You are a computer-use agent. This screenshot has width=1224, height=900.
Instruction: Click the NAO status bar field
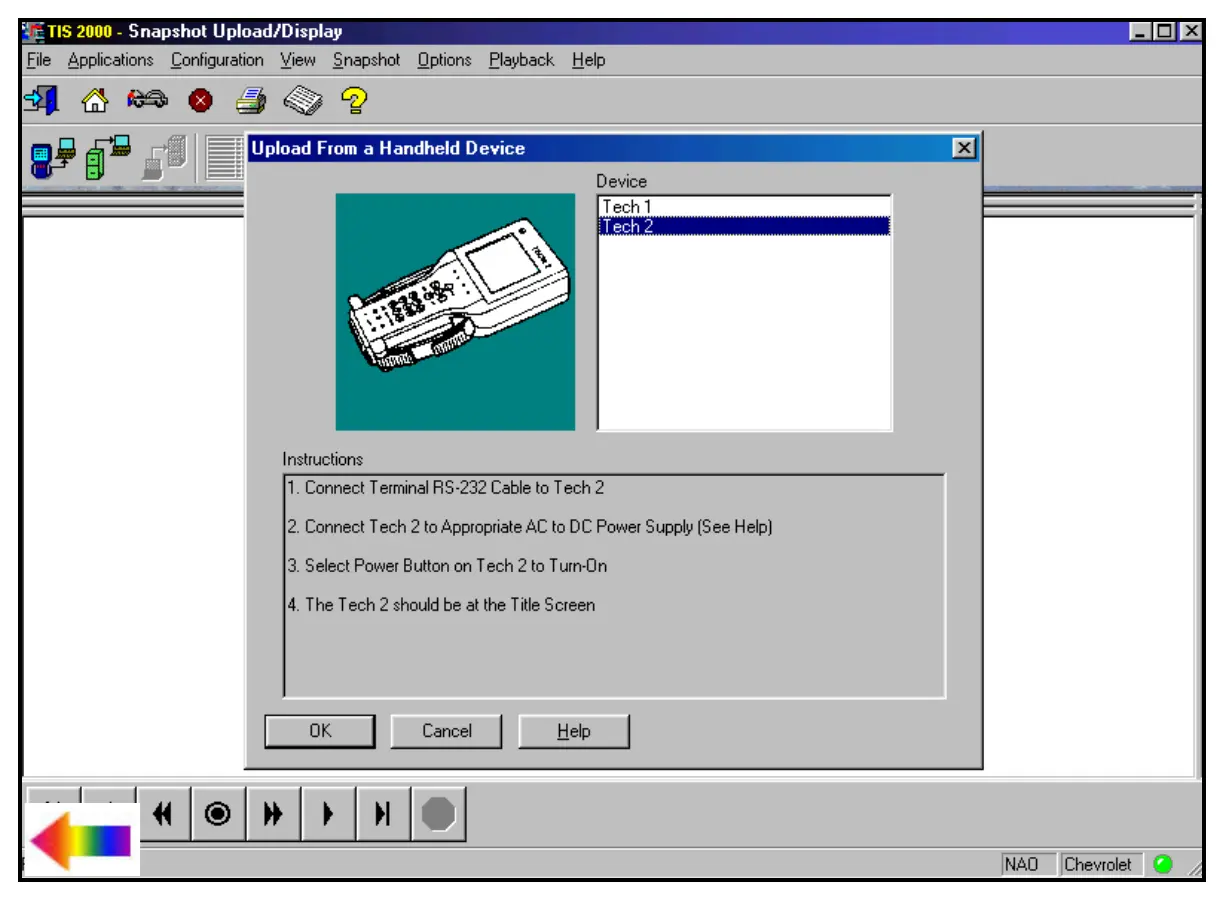point(1029,864)
